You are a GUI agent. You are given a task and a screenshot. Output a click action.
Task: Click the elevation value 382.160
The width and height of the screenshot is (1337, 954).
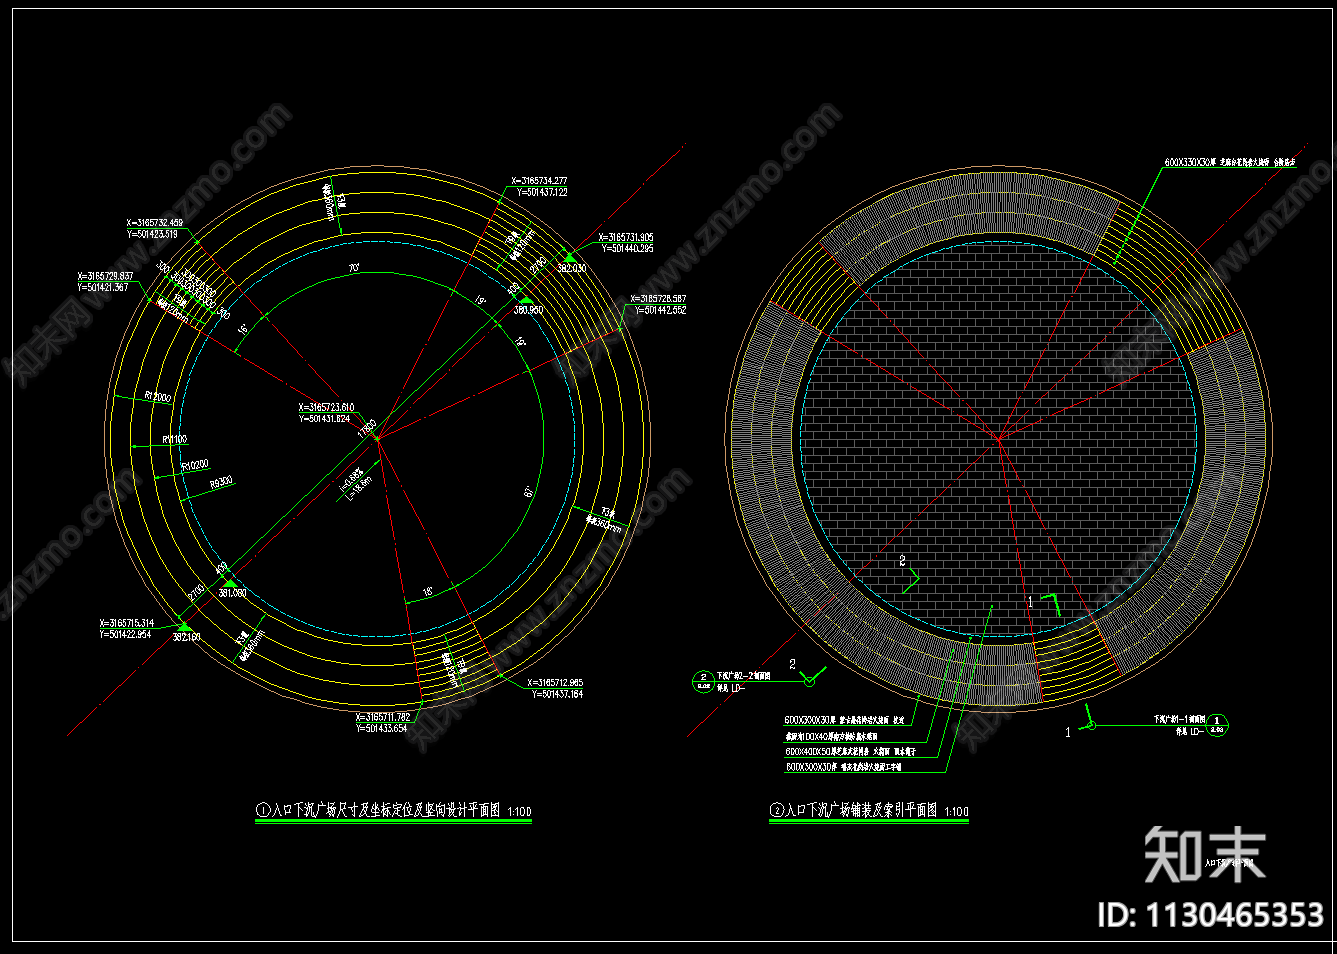tap(187, 637)
